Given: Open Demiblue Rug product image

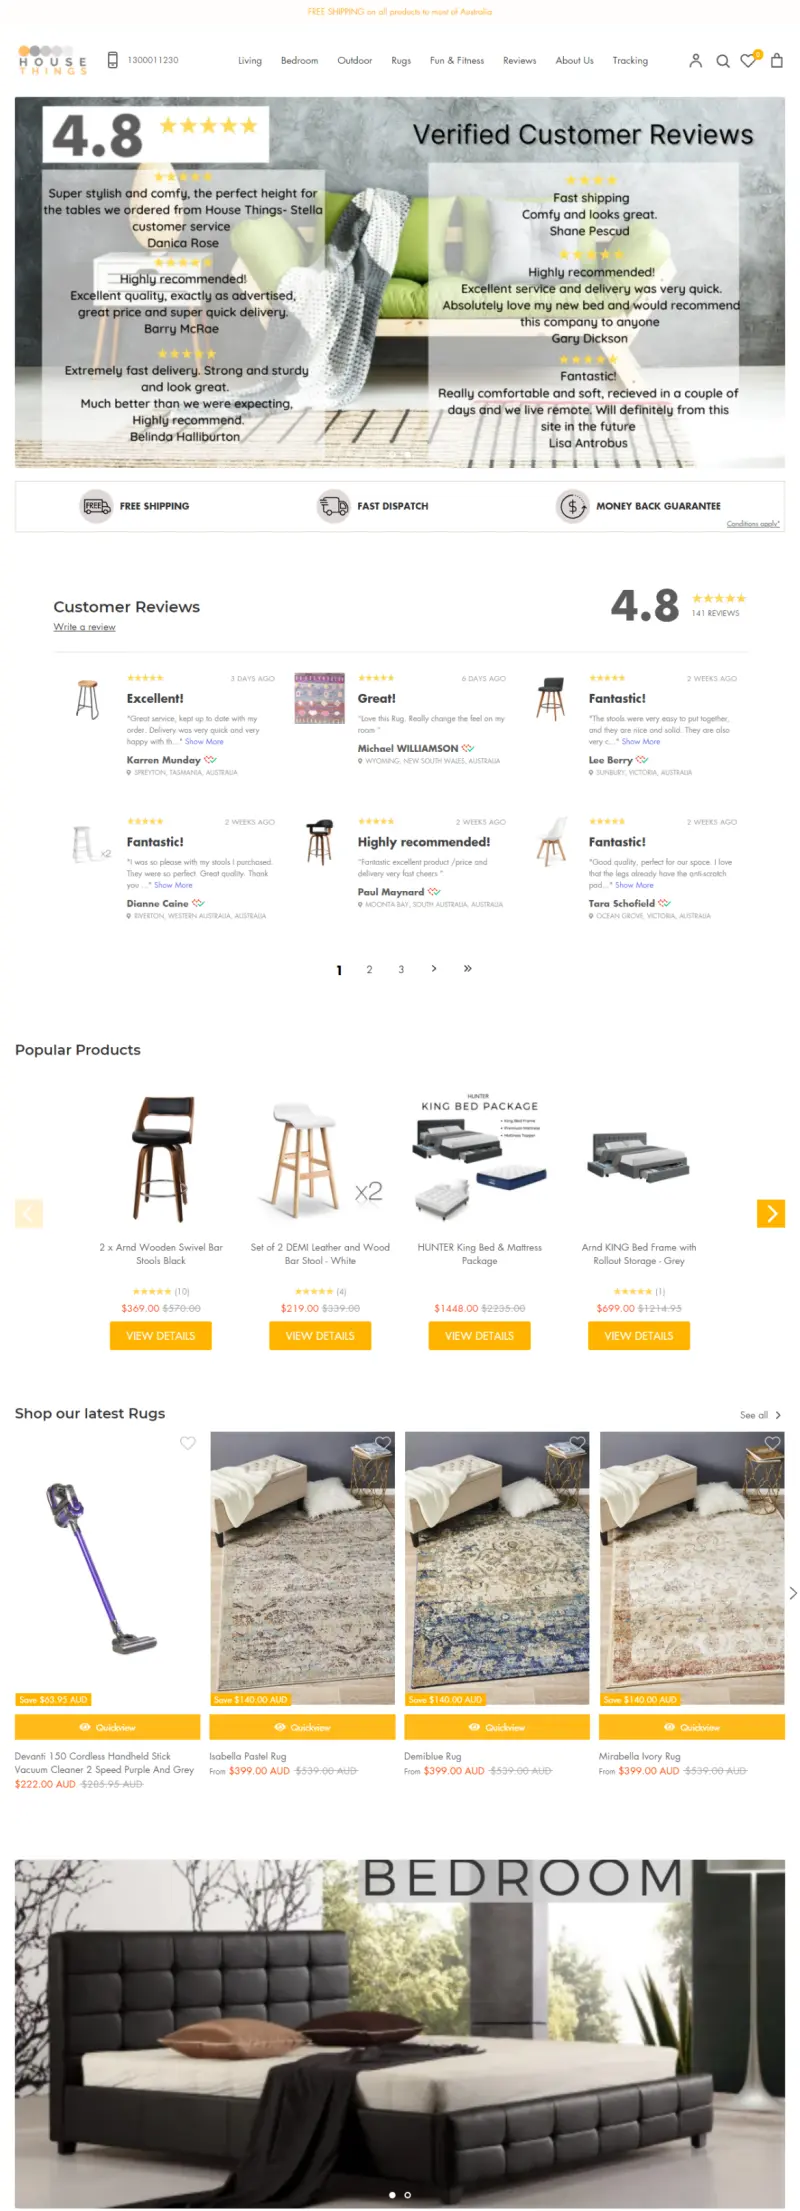Looking at the screenshot, I should (x=497, y=1568).
